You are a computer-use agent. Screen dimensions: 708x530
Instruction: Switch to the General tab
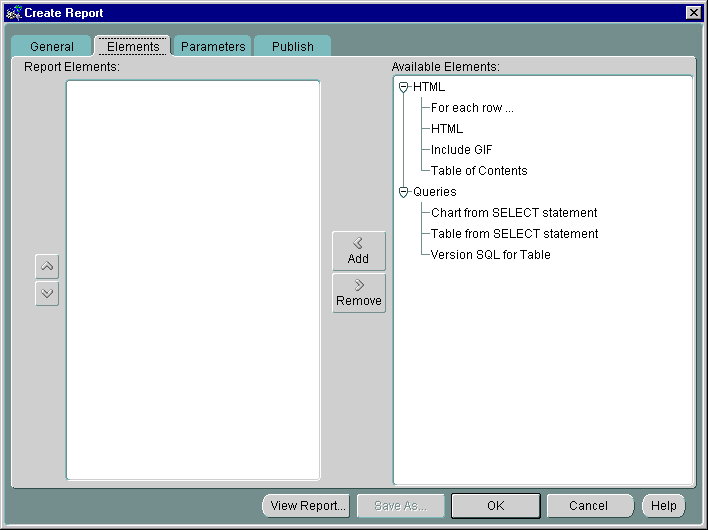coord(51,46)
